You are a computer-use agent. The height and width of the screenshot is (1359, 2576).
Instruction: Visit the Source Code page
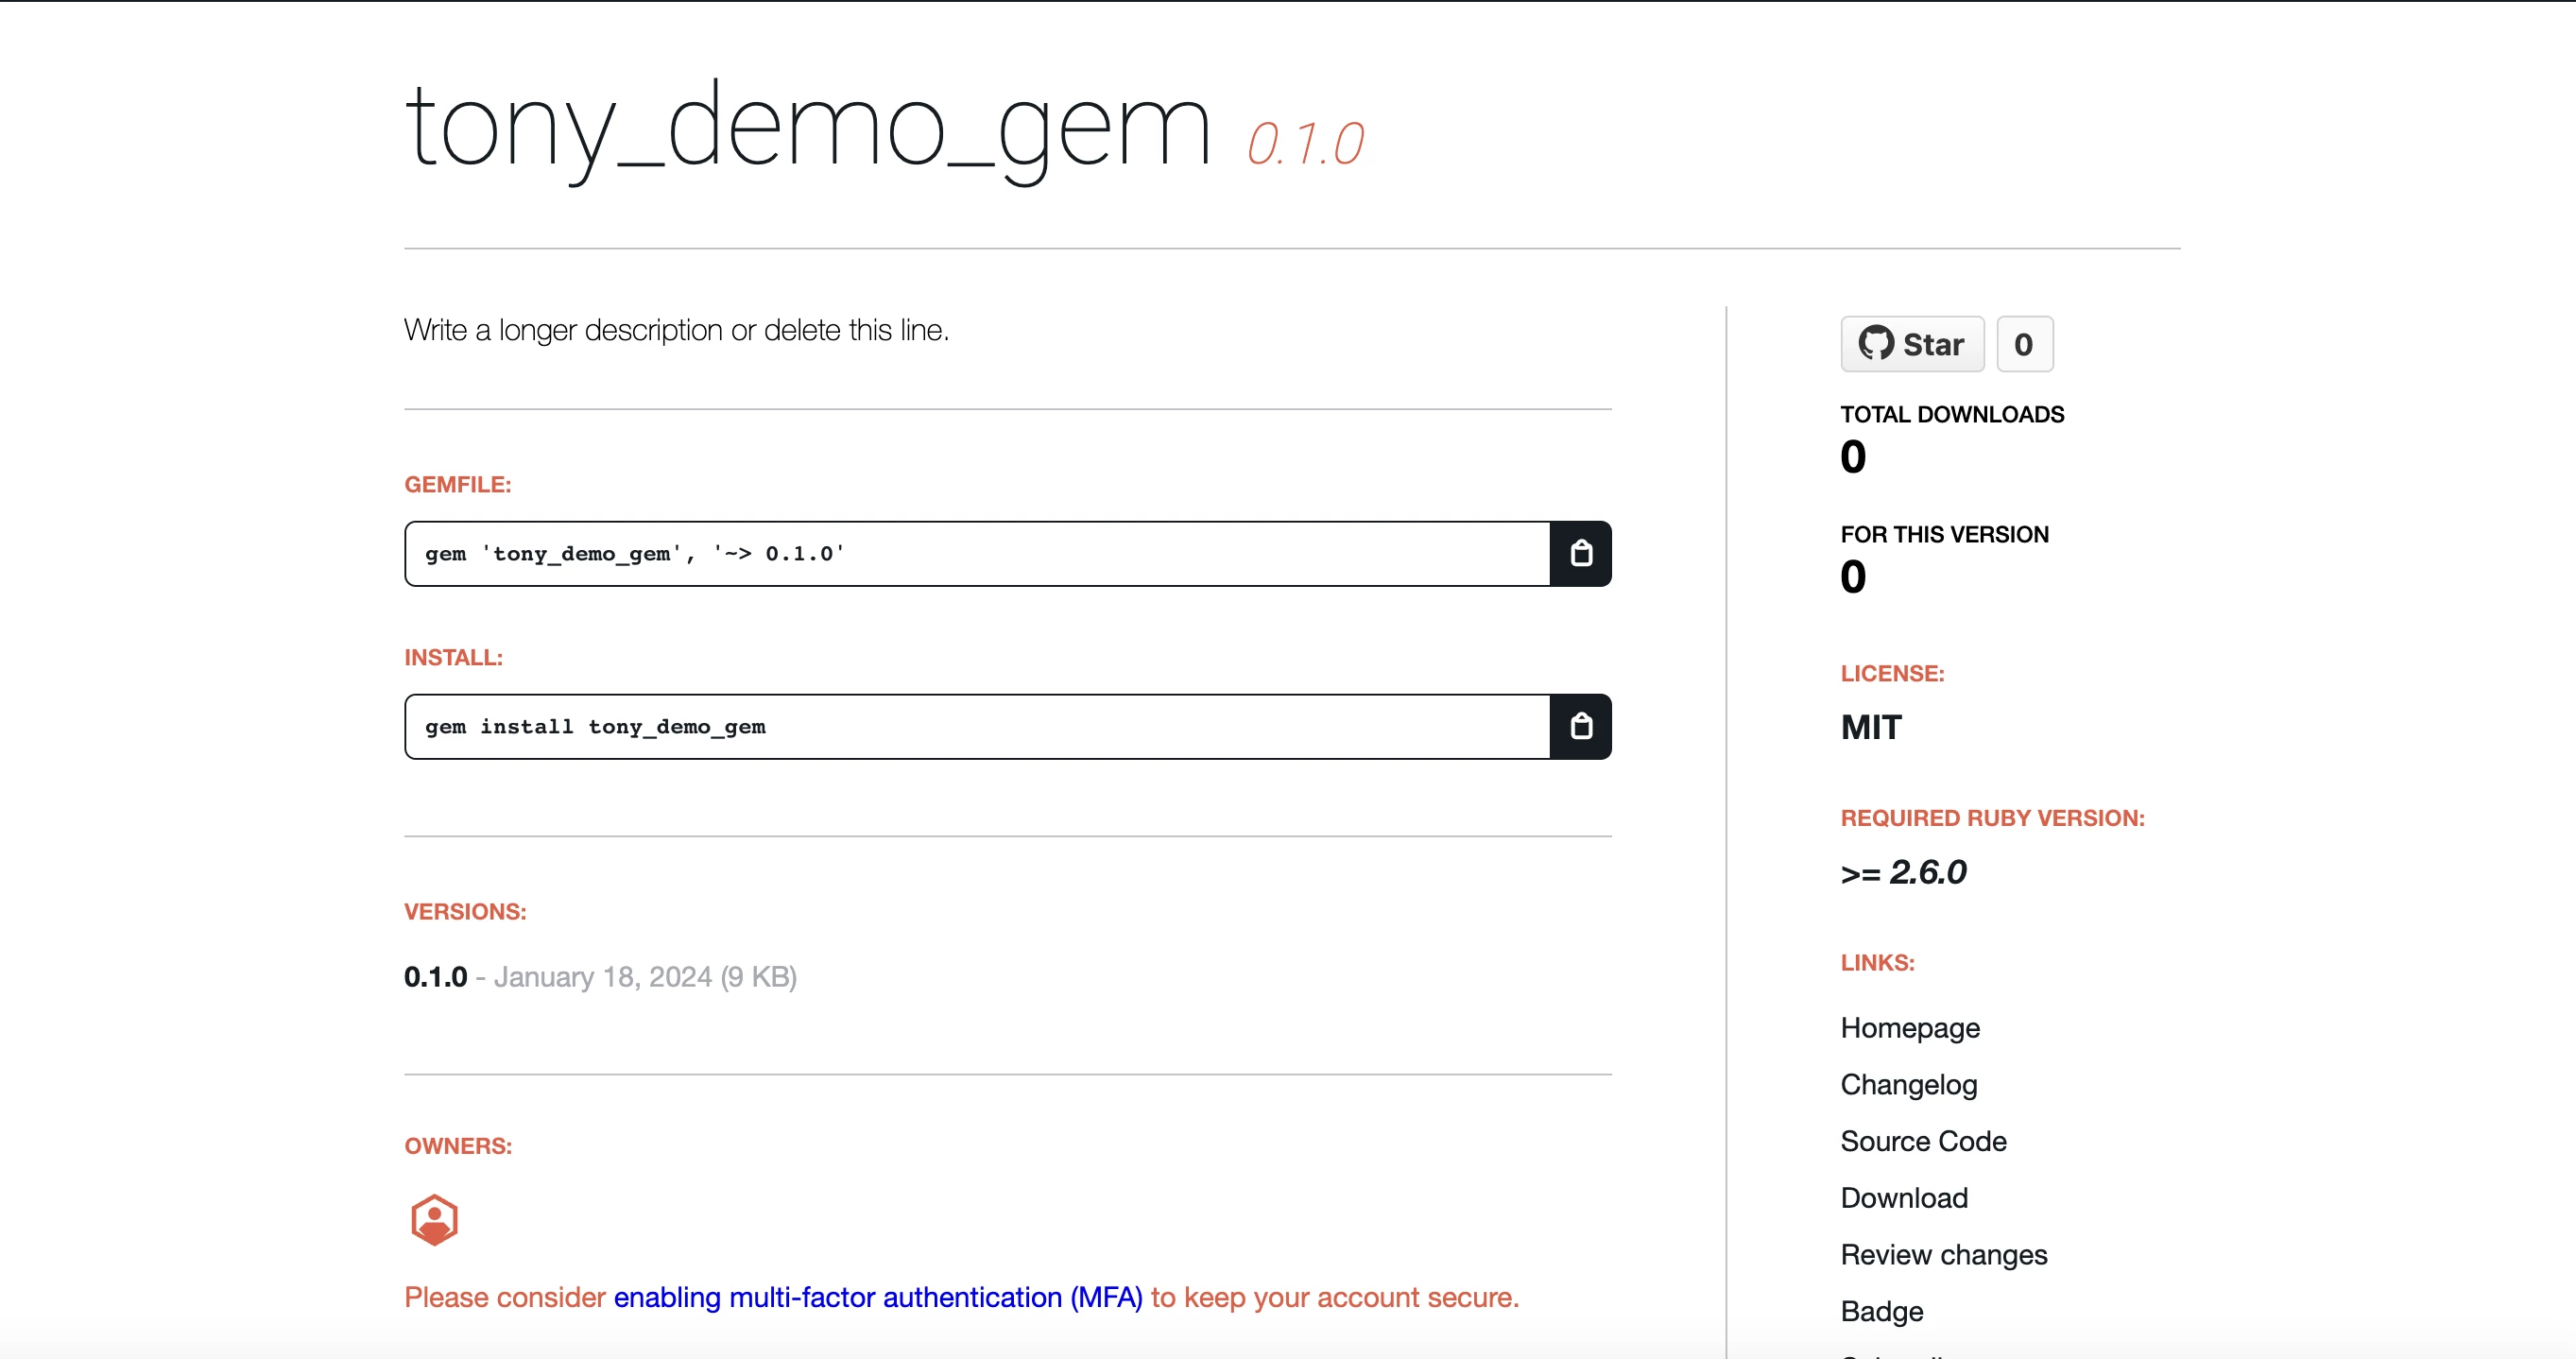1922,1140
